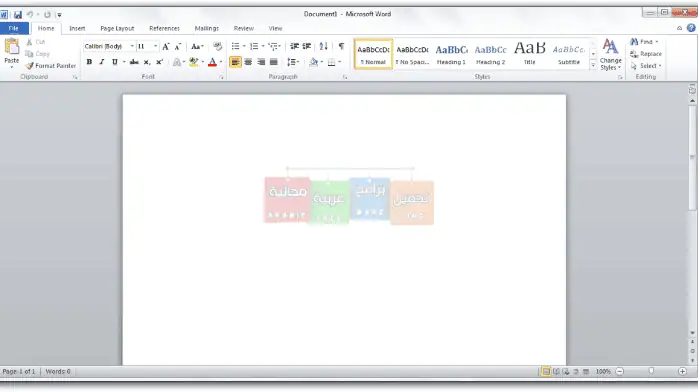
Task: Click the Find button
Action: tap(644, 42)
